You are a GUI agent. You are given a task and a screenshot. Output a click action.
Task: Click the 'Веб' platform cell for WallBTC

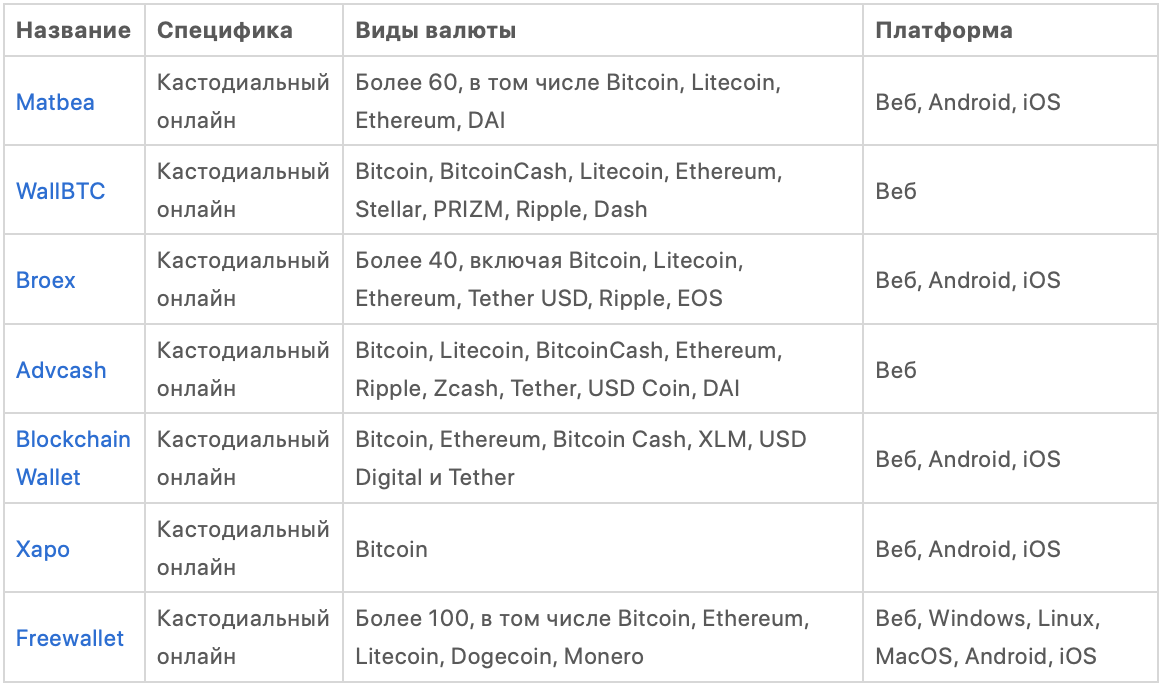[x=896, y=191]
